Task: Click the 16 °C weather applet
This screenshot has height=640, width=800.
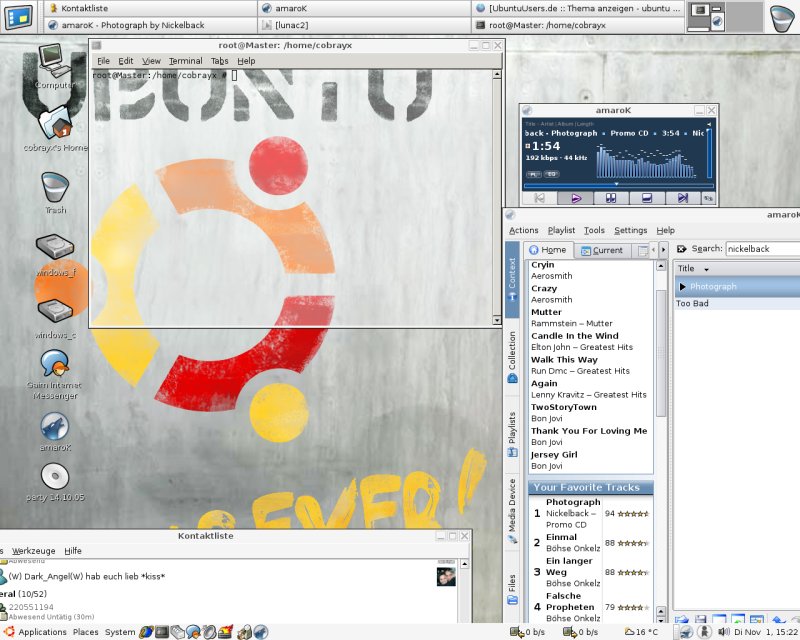Action: pyautogui.click(x=642, y=632)
